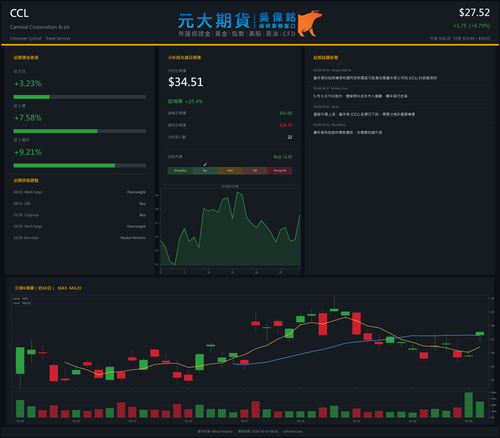Click the $45.00 high target value
Viewport: 500px width, 438px height.
(x=286, y=113)
